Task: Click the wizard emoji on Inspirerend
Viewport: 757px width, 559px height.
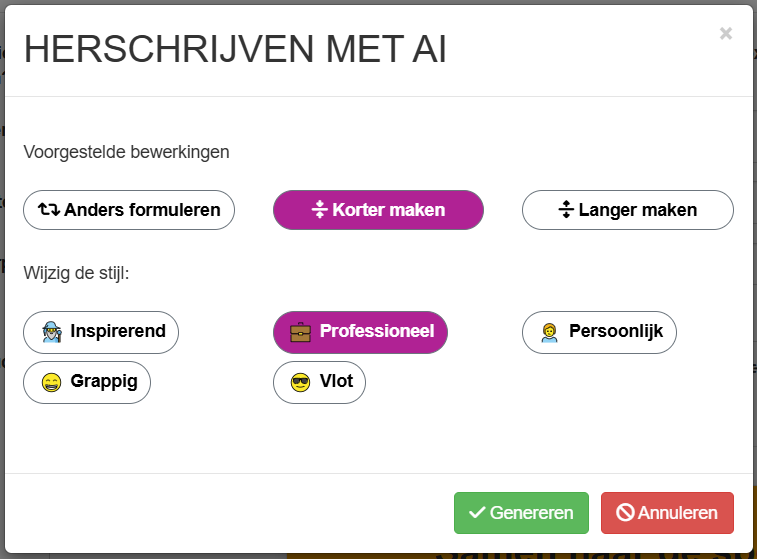Action: [x=52, y=332]
